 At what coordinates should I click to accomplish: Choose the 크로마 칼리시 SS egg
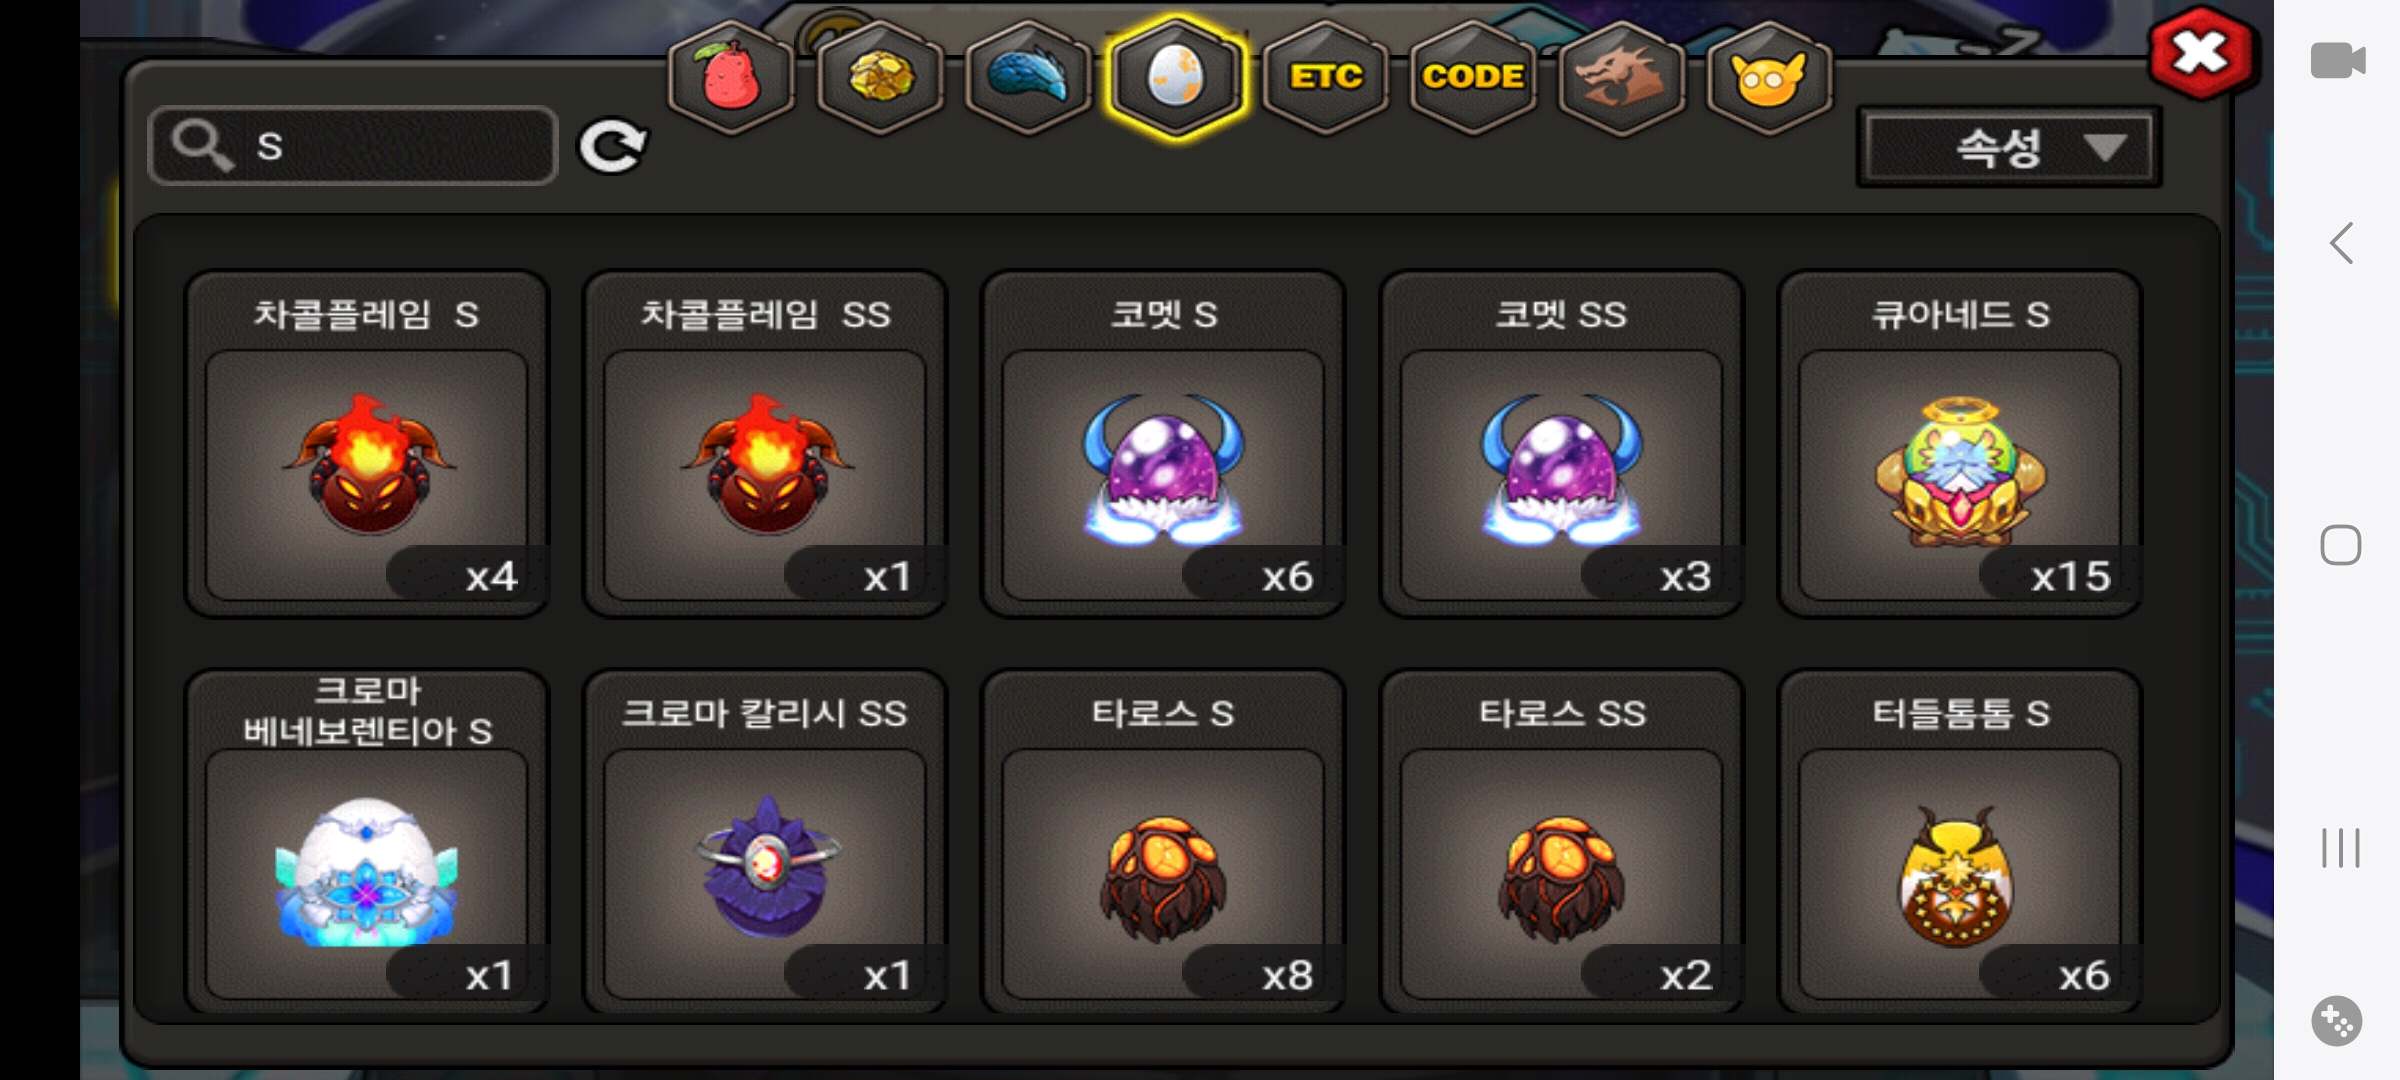[x=765, y=841]
